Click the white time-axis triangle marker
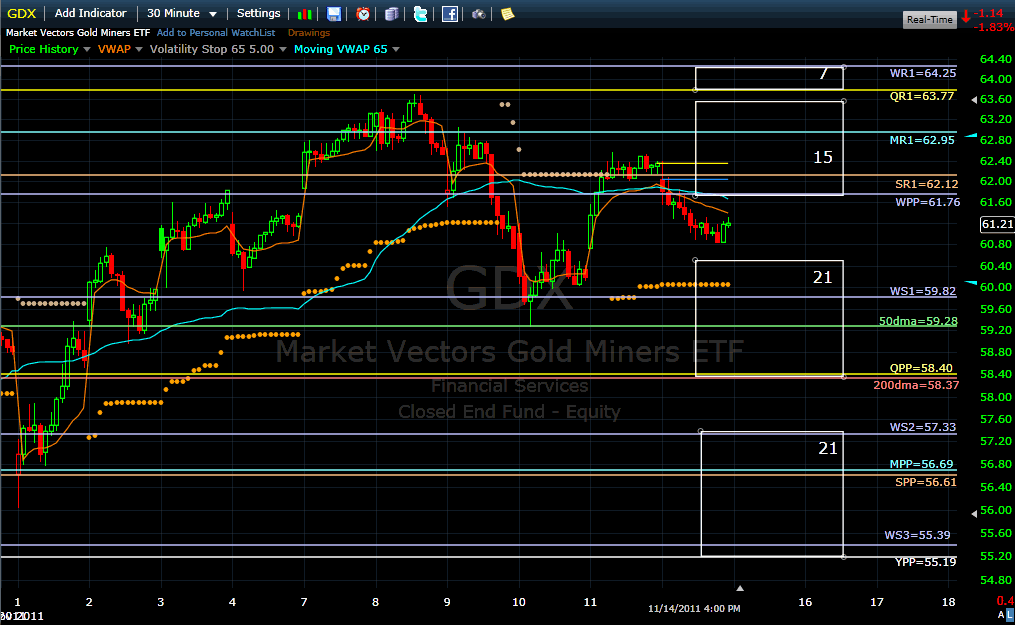 [740, 589]
